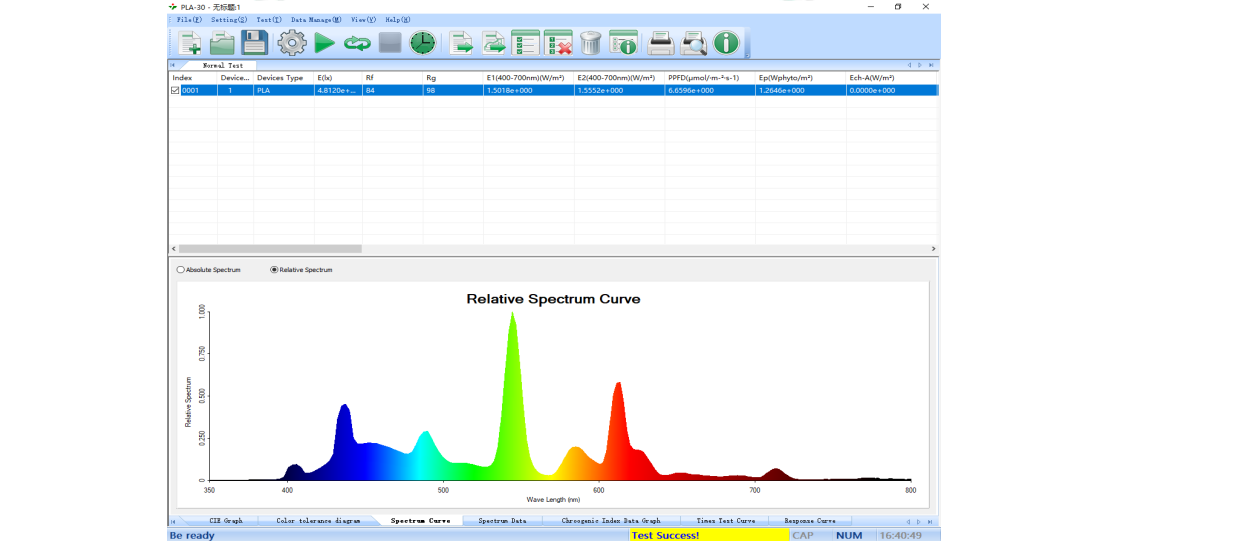The height and width of the screenshot is (541, 1240).
Task: Delete data with the trash can icon
Action: pos(591,42)
